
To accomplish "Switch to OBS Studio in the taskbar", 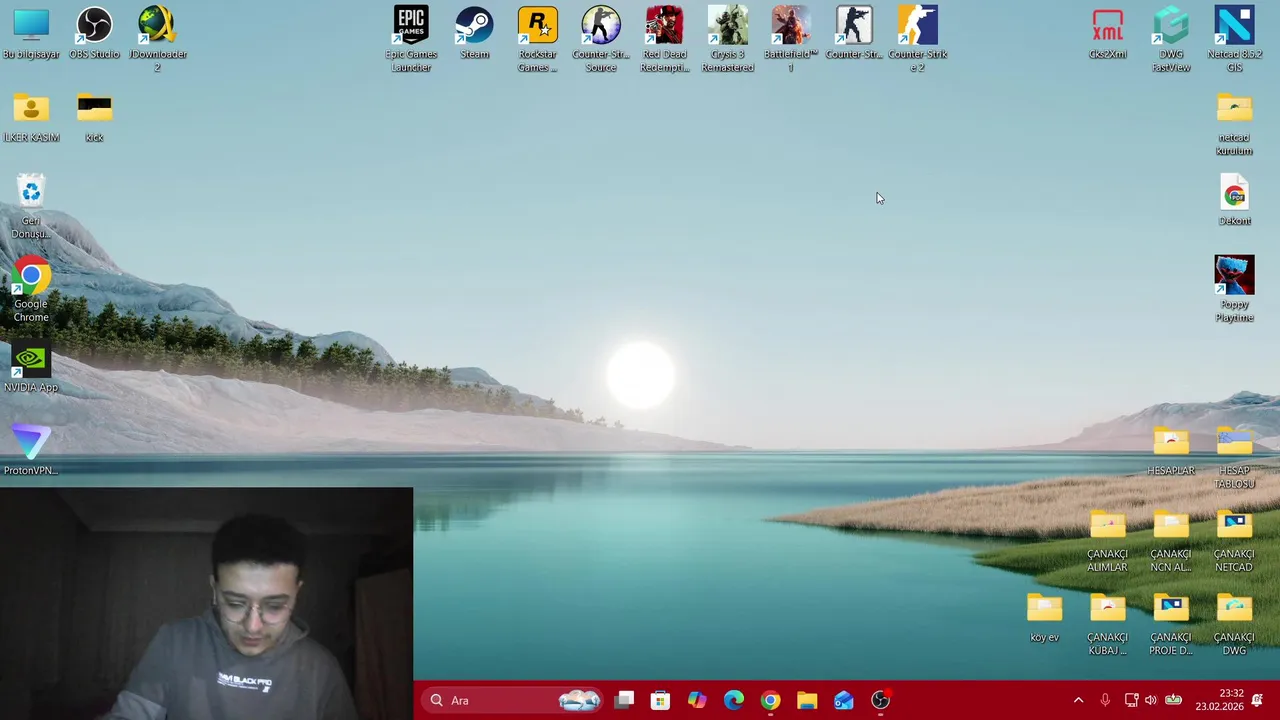I will (880, 700).
